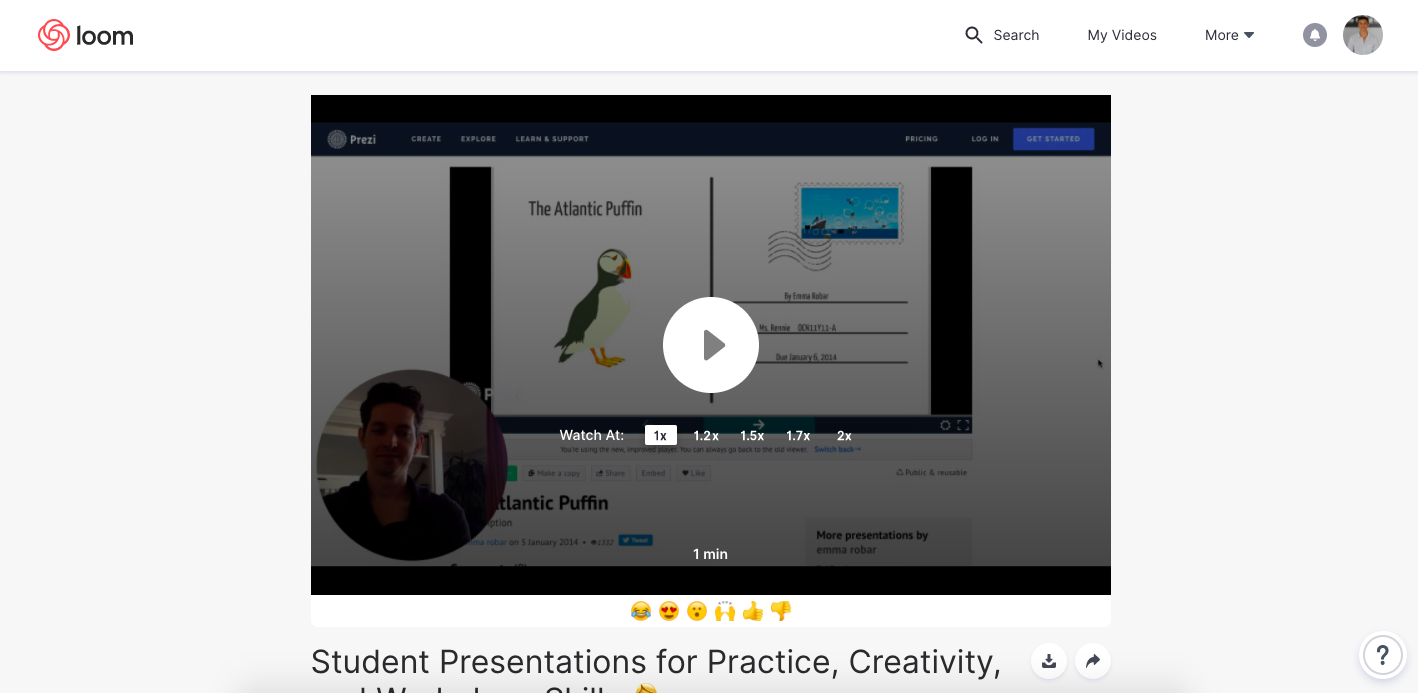React with the thumbs down emoji

click(781, 611)
